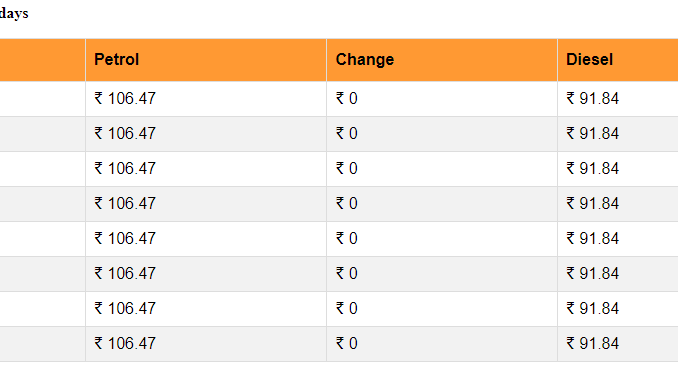The image size is (678, 373).
Task: Click first row diesel price ₹ 91.84
Action: coord(593,99)
